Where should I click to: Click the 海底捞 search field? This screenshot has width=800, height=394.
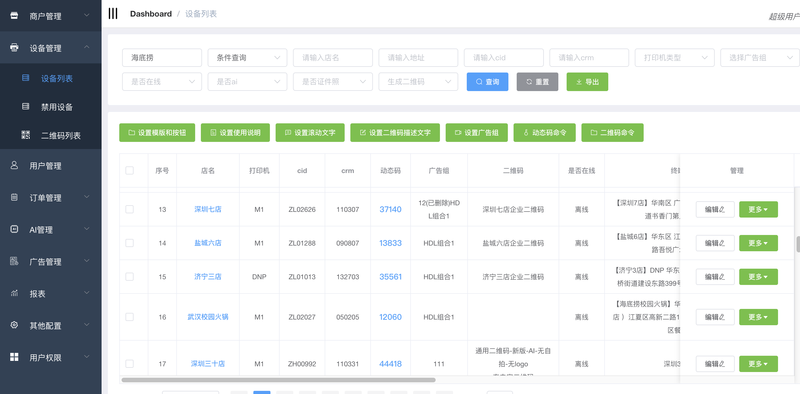pos(162,58)
